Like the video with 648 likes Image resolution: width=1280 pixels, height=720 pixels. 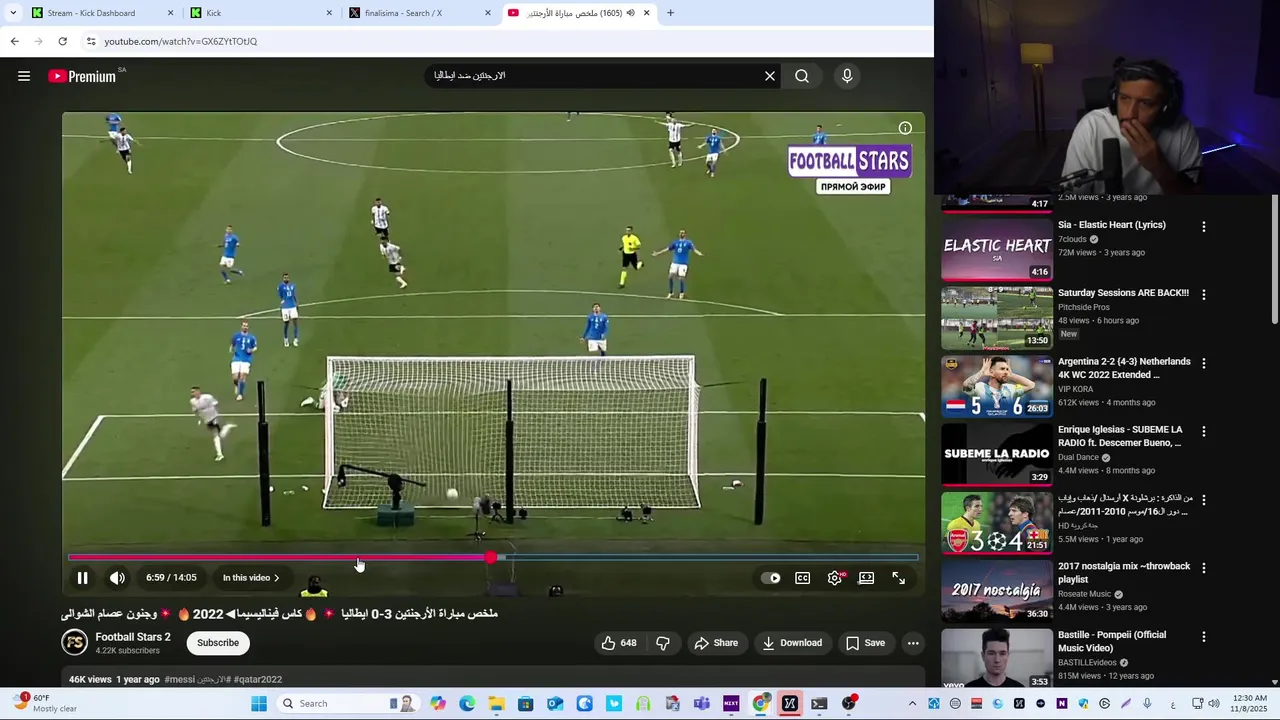click(619, 643)
